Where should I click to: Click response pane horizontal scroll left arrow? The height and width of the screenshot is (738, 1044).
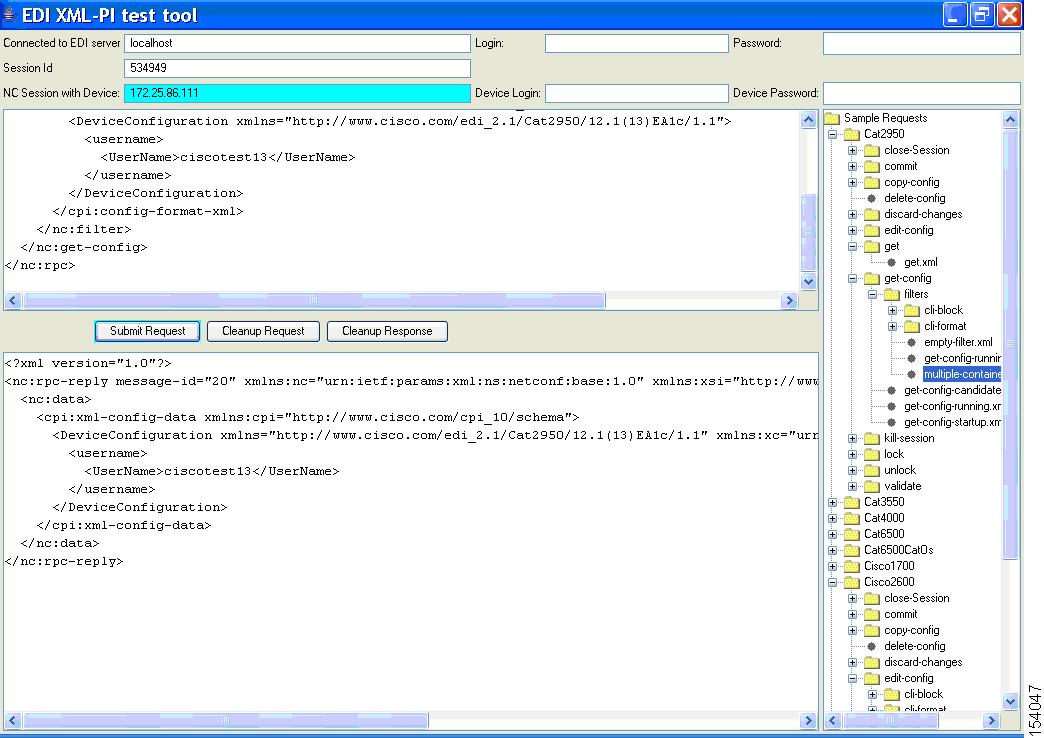point(13,721)
